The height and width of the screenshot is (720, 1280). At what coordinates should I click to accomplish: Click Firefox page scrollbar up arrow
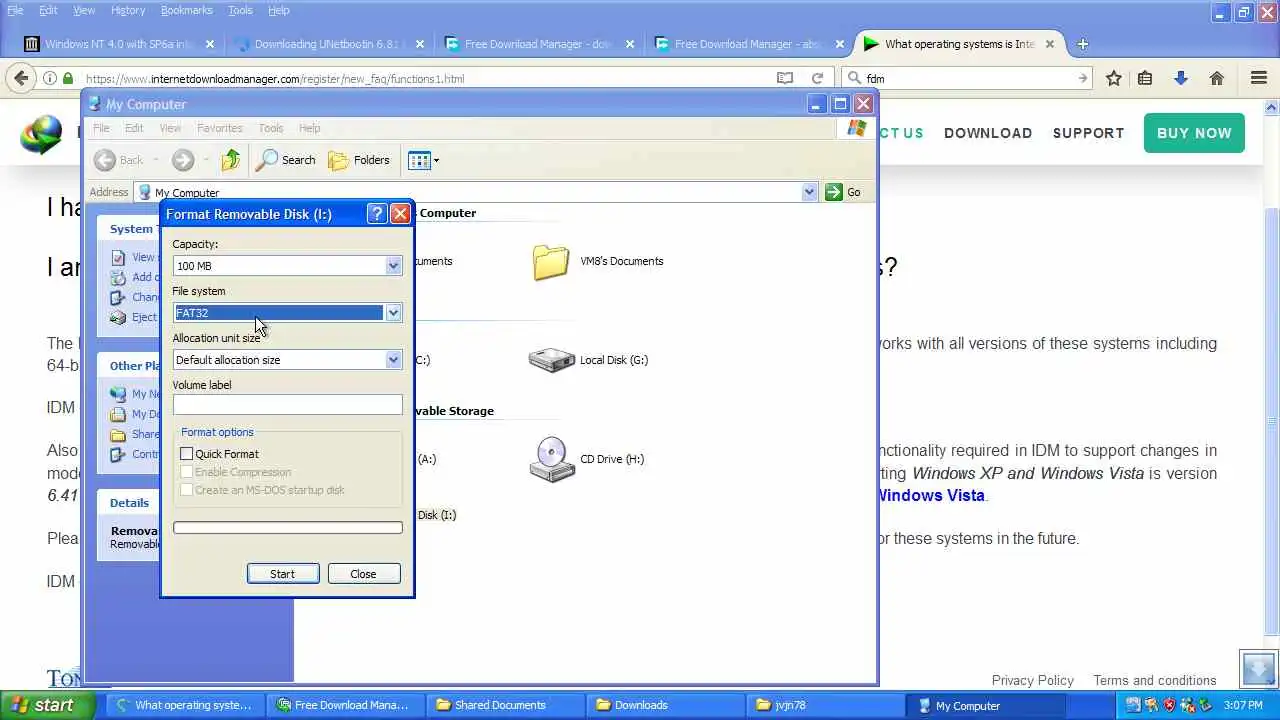pos(1272,107)
